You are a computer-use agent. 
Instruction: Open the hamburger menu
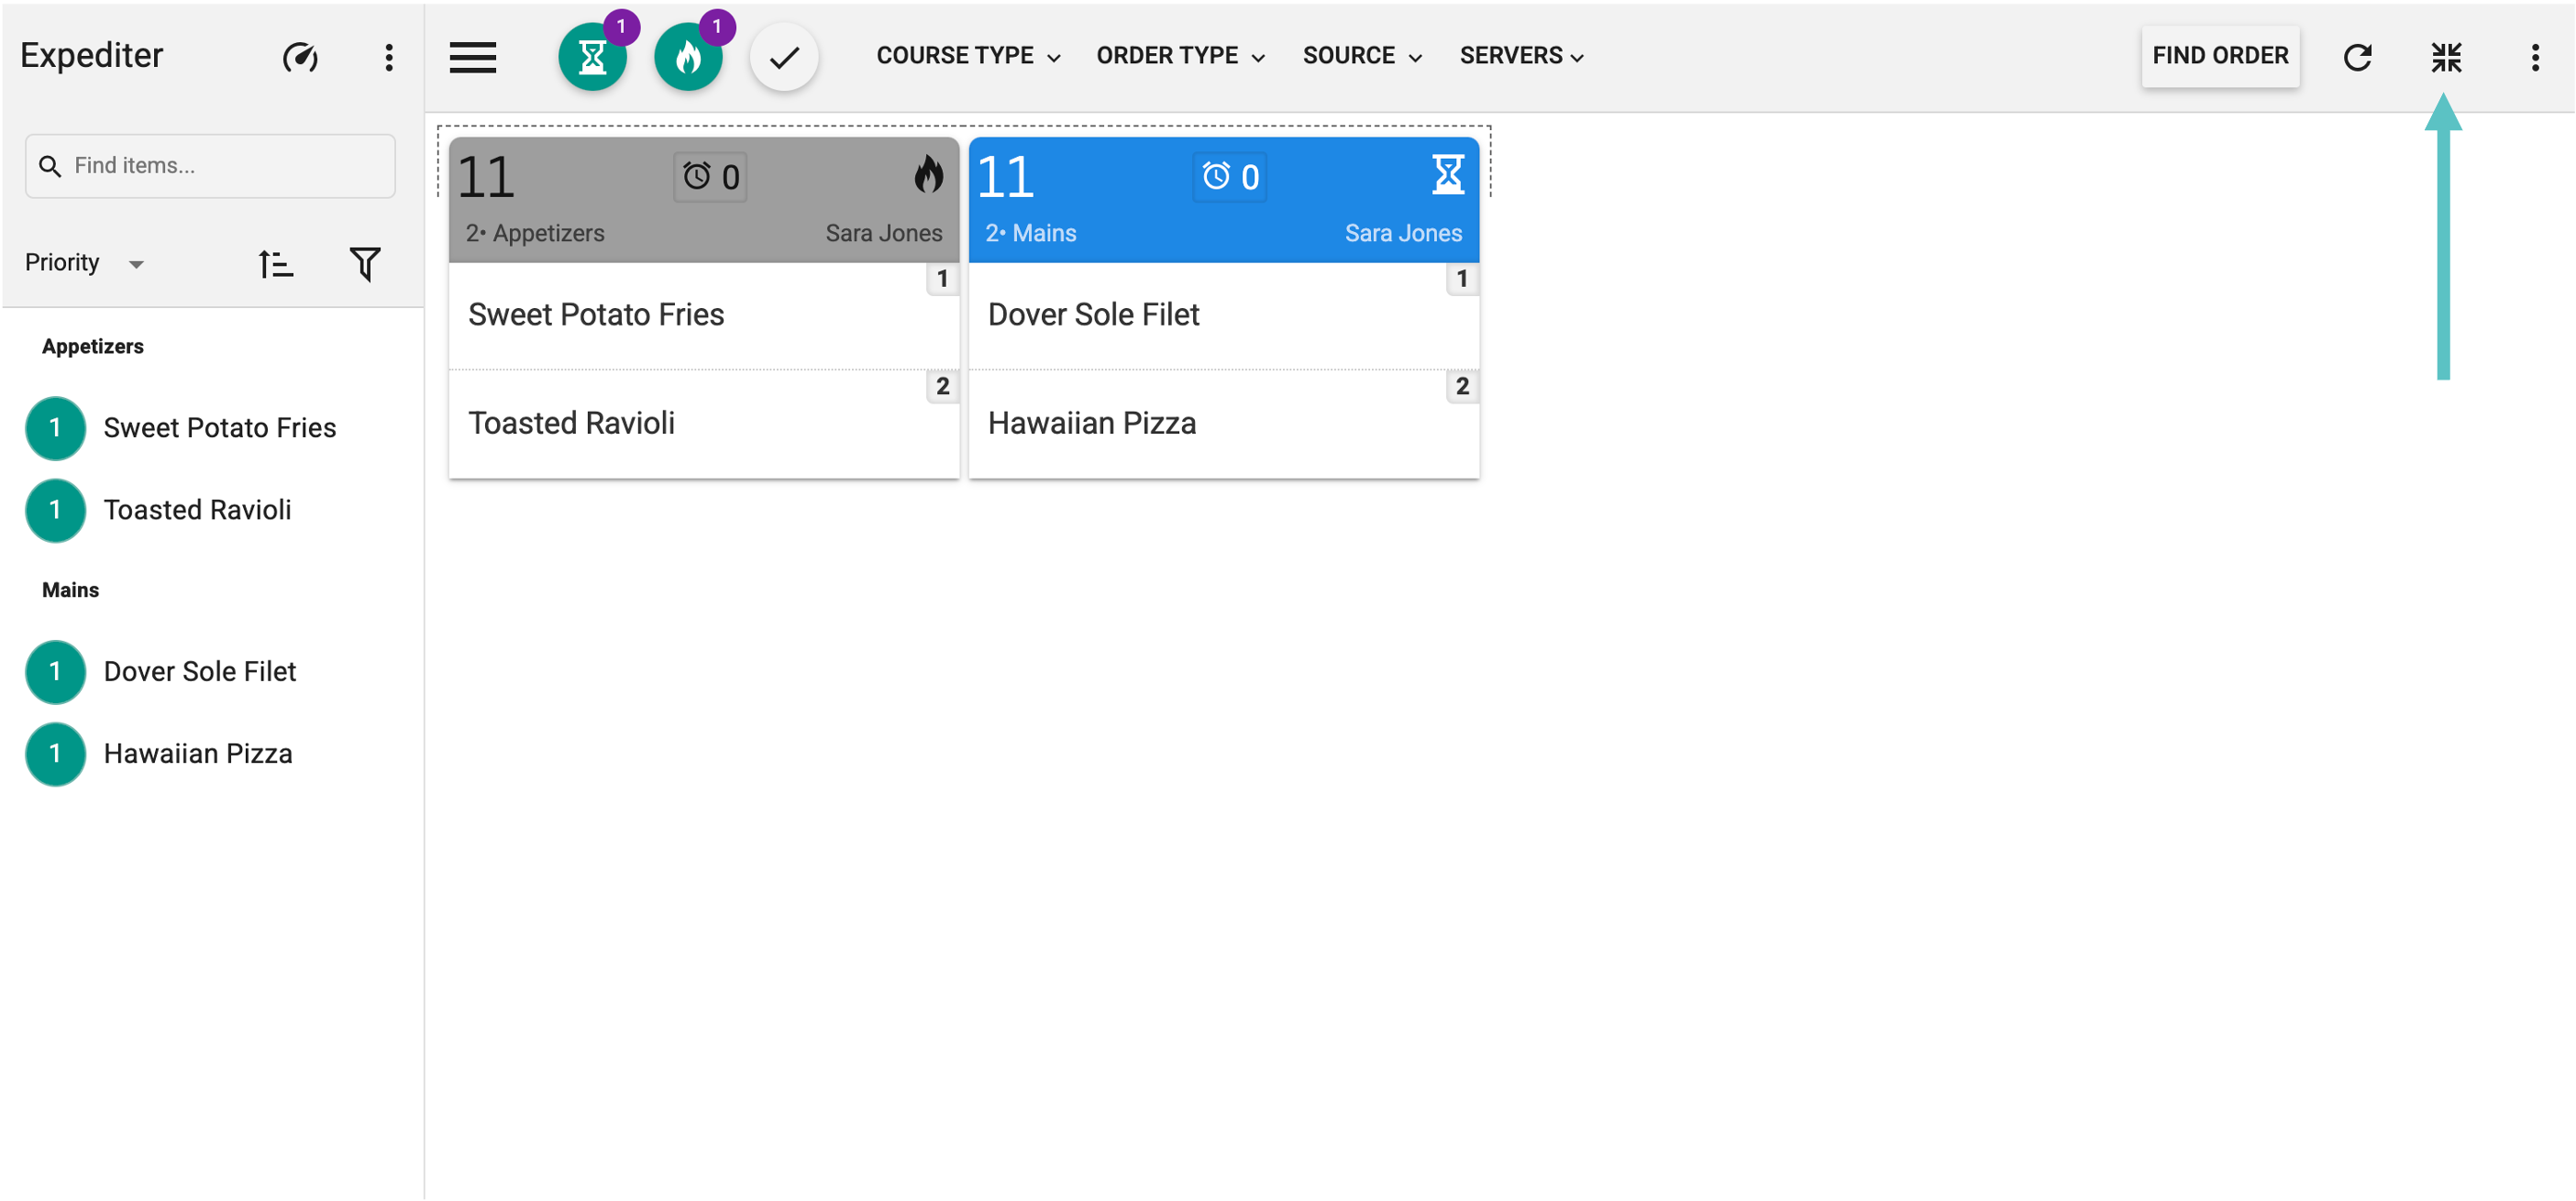point(472,57)
